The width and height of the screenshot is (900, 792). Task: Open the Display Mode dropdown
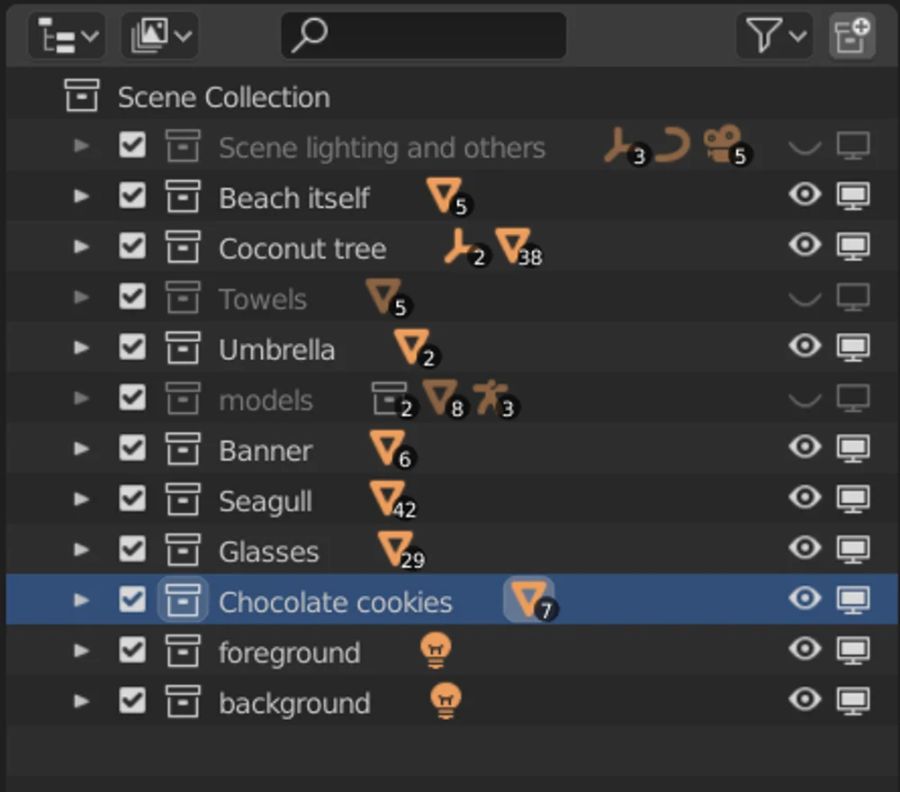[x=159, y=37]
